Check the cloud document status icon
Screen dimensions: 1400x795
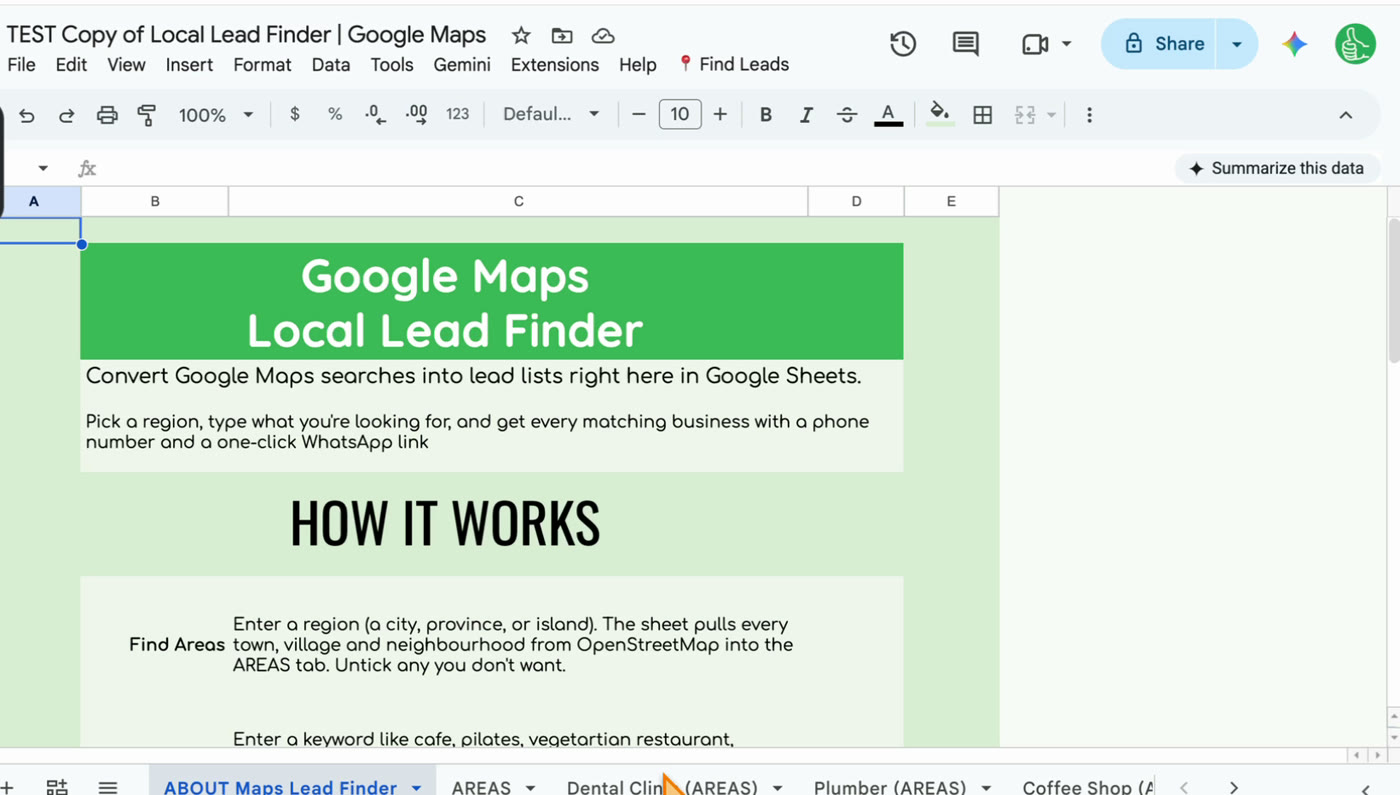(603, 36)
